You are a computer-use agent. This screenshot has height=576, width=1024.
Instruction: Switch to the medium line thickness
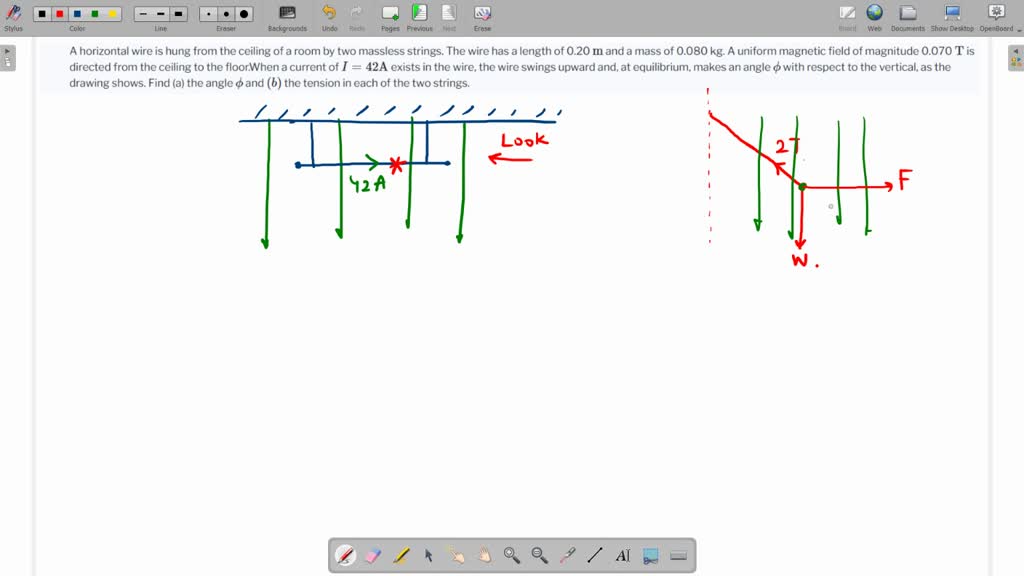point(160,13)
